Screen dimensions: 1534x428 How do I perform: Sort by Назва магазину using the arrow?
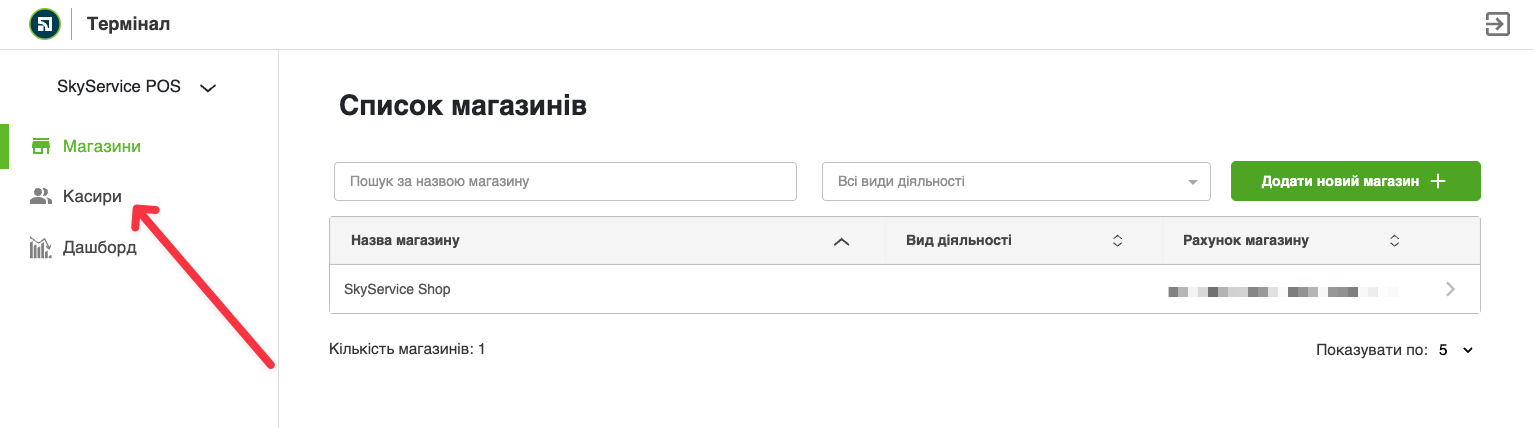841,241
